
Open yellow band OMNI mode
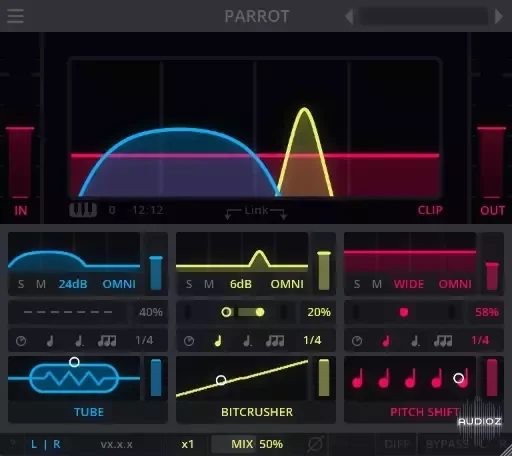click(x=287, y=284)
